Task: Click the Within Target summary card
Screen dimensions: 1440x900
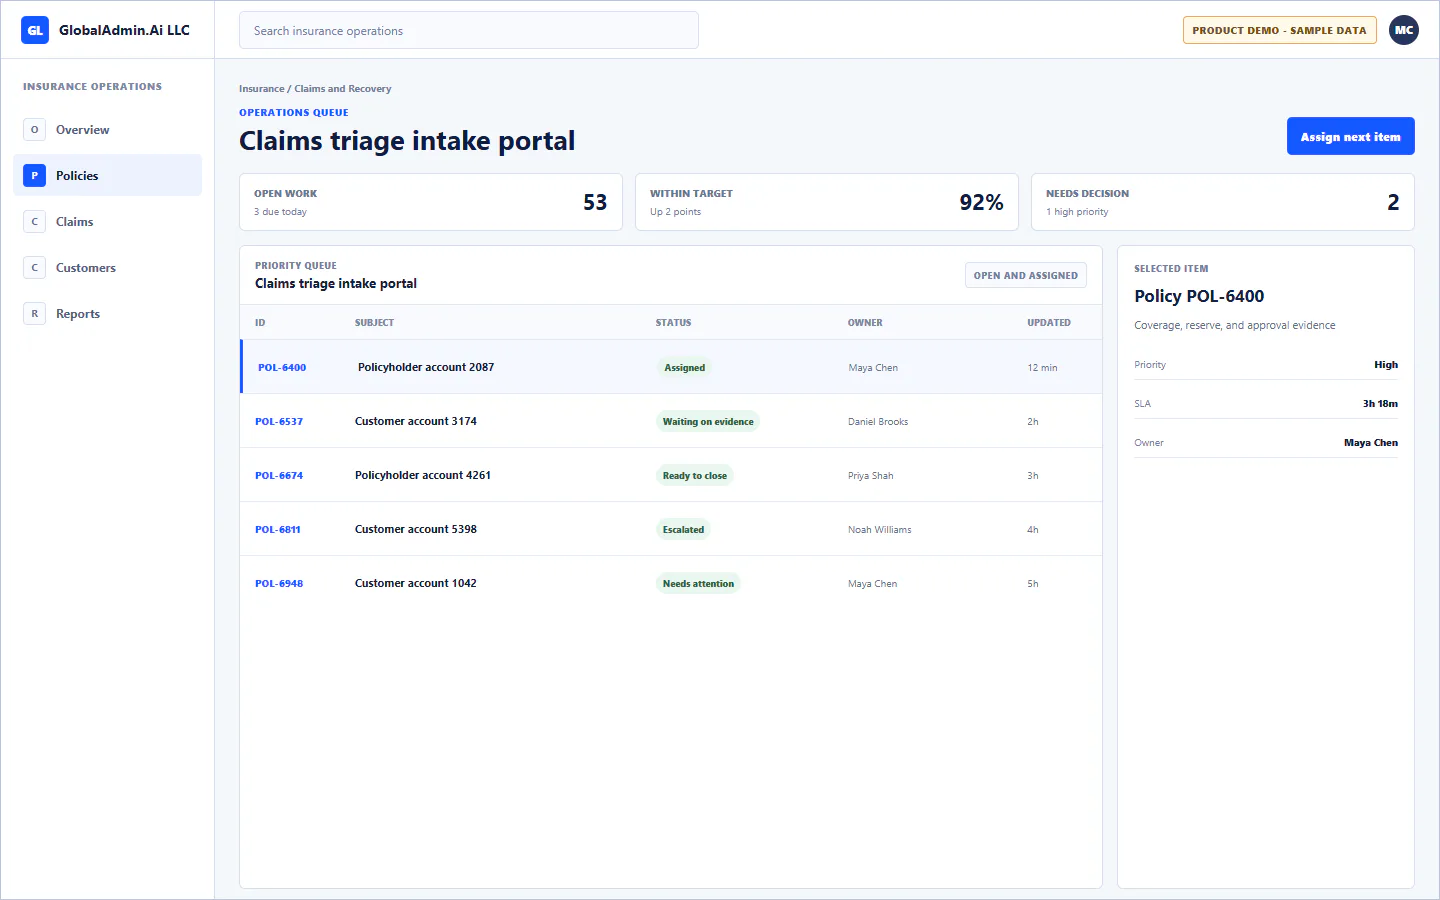Action: (x=827, y=202)
